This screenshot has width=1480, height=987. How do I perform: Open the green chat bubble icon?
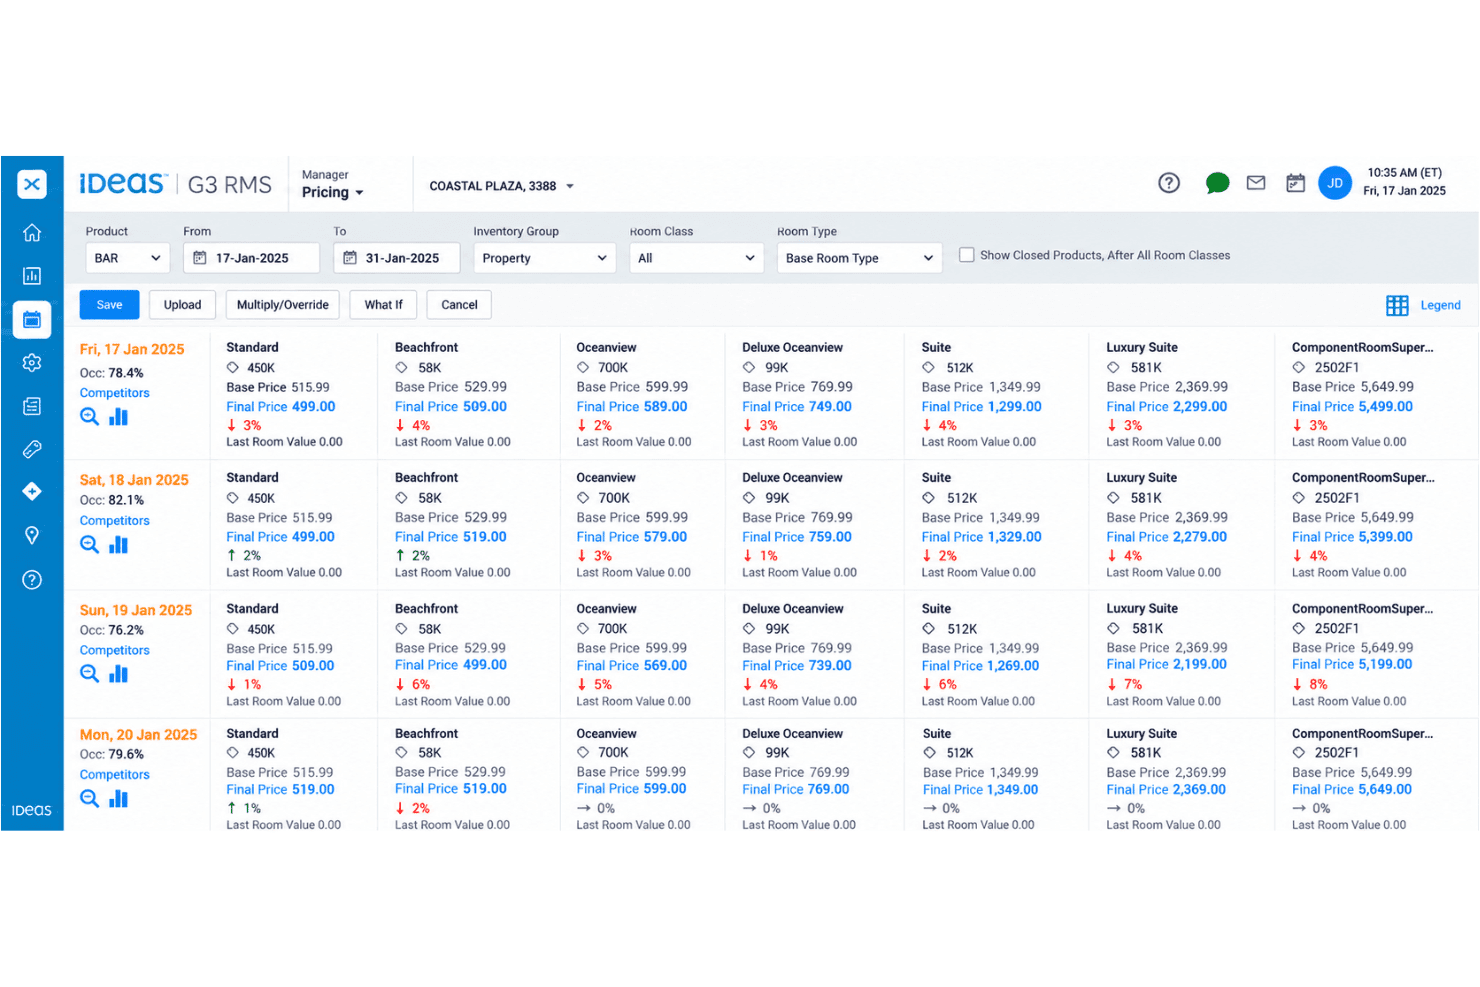[x=1217, y=183]
